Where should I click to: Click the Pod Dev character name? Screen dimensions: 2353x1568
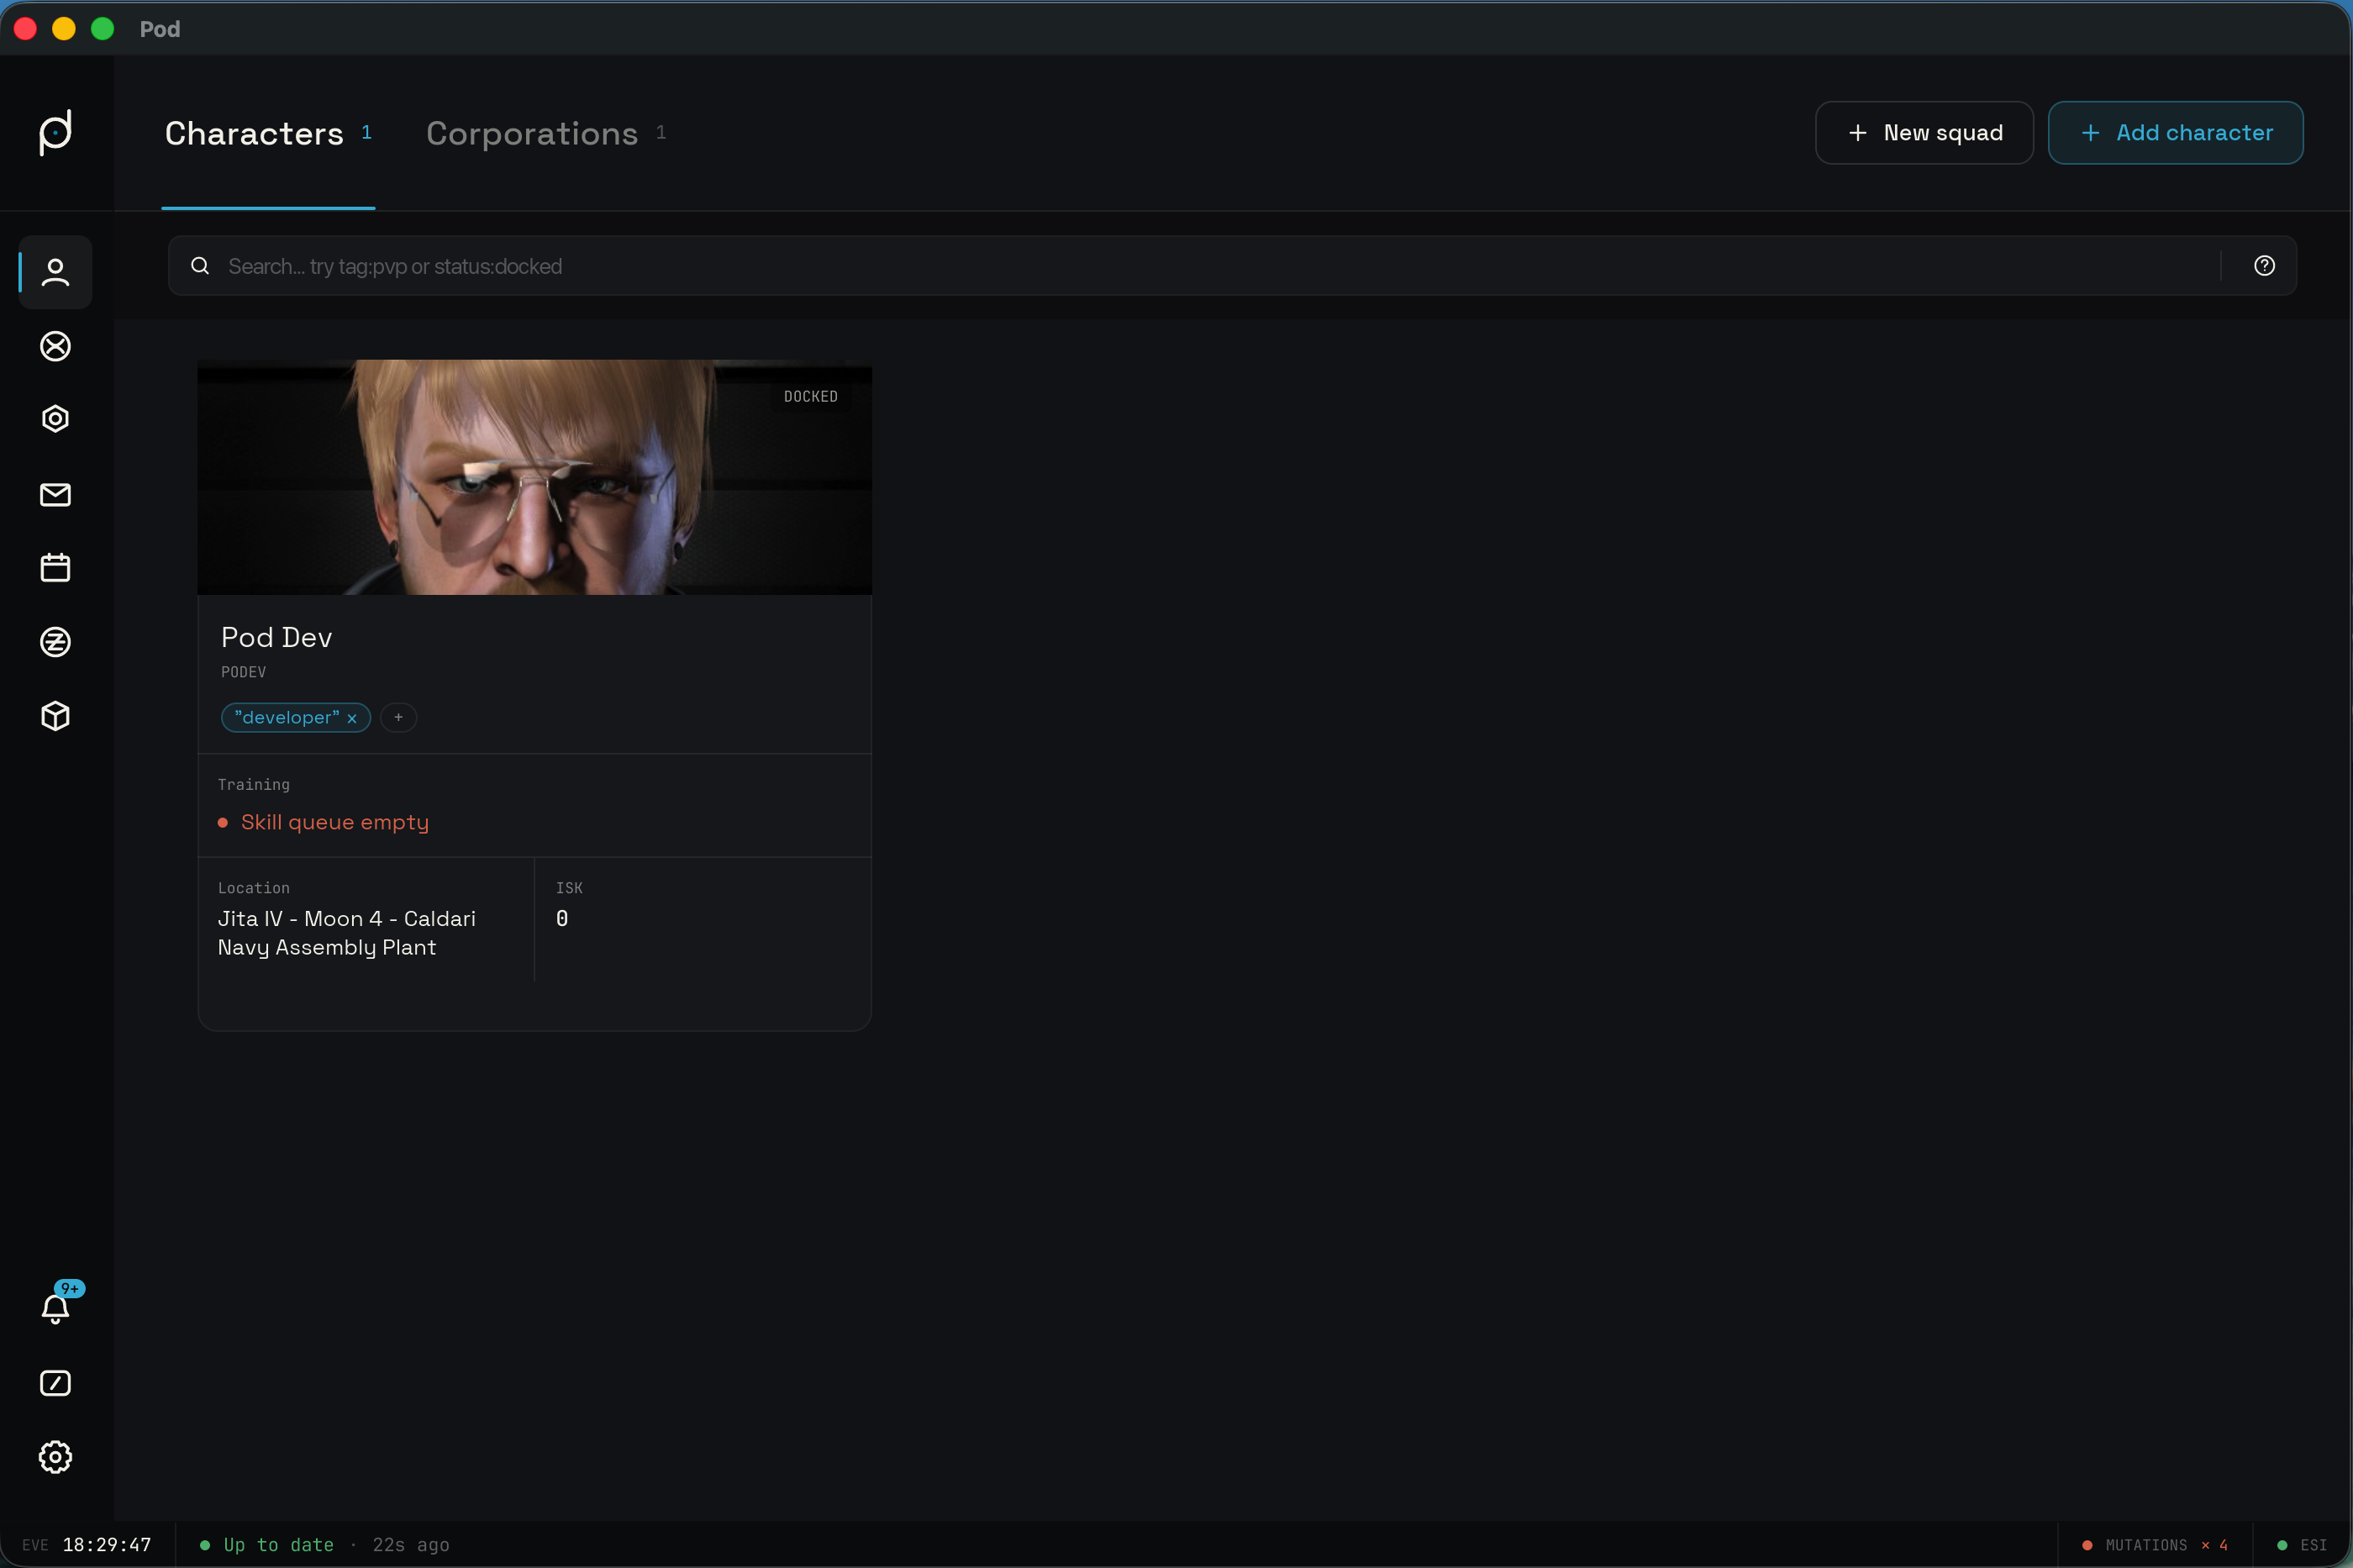tap(277, 638)
